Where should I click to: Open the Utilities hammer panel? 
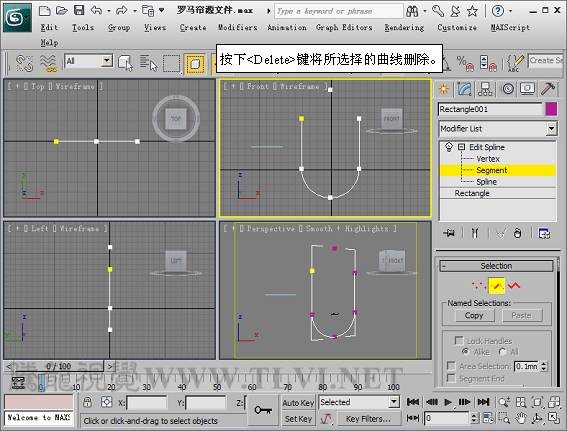tap(548, 89)
